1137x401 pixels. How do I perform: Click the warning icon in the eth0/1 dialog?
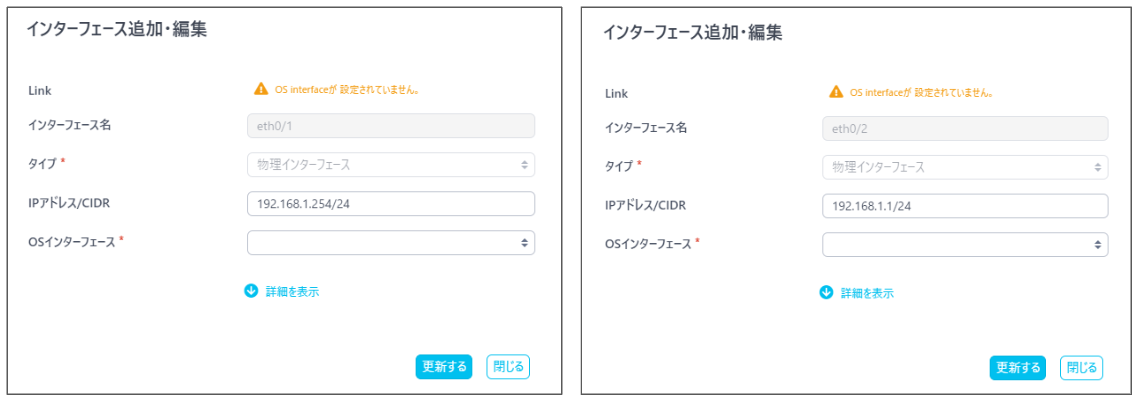pyautogui.click(x=261, y=89)
